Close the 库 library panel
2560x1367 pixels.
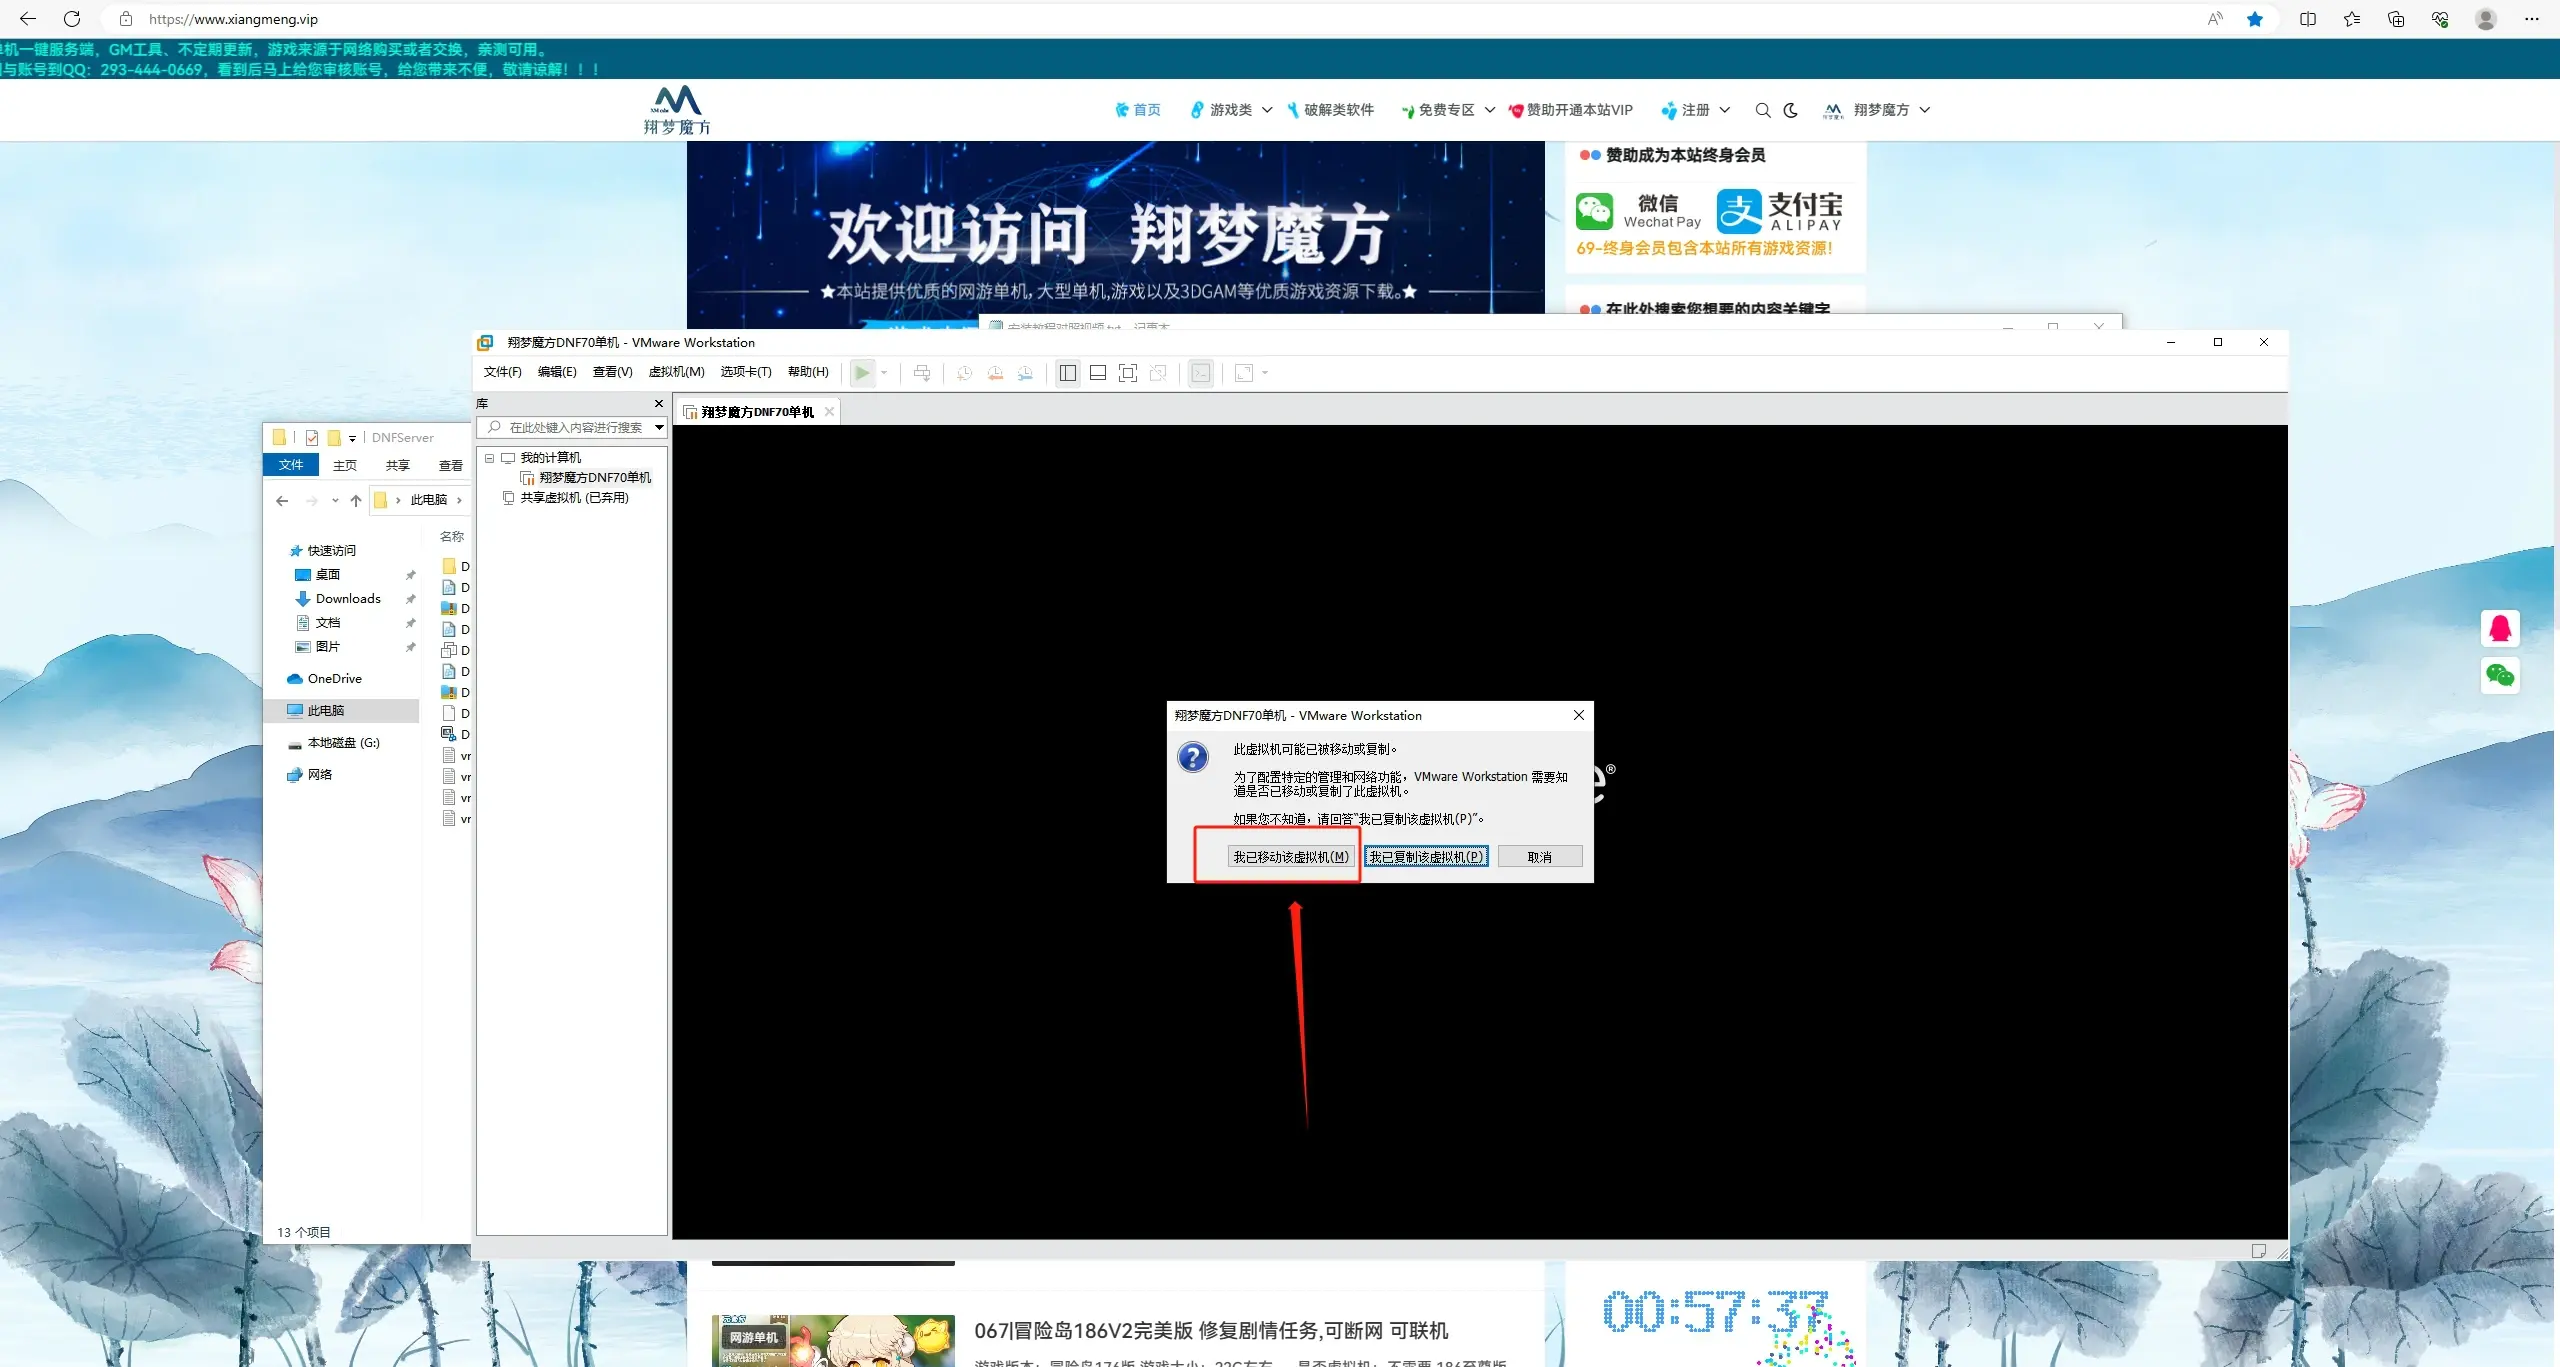tap(658, 404)
